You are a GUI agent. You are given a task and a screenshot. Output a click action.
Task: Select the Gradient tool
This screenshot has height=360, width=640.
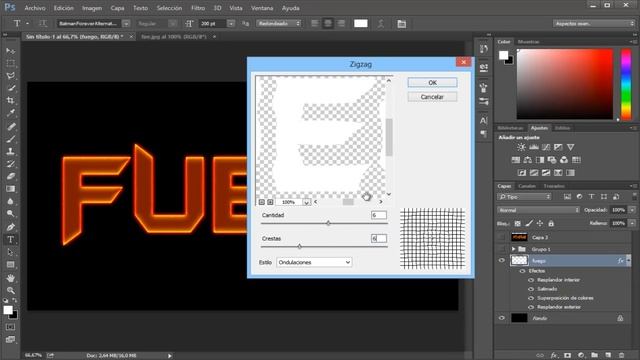(11, 189)
